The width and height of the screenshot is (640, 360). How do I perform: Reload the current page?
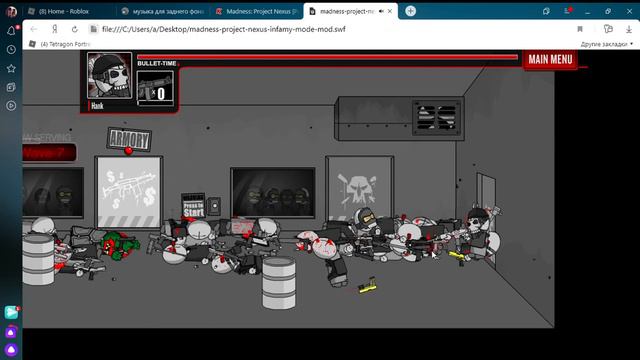tap(74, 29)
